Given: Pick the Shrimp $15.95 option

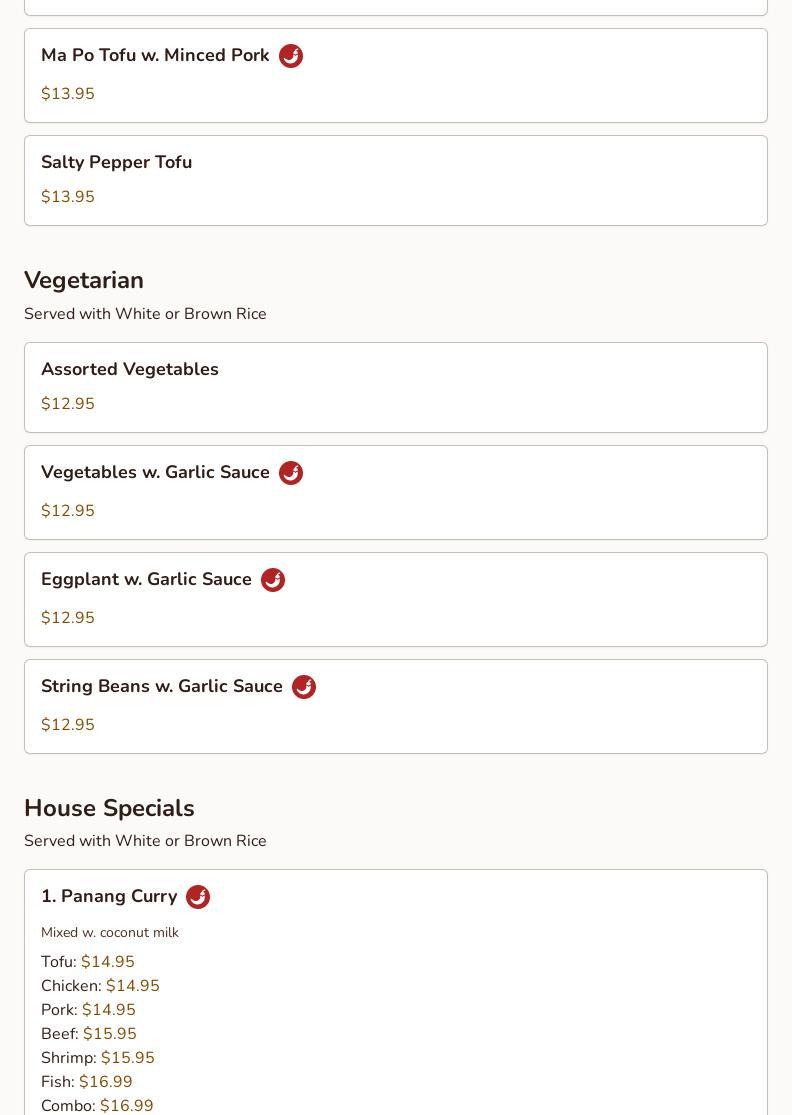Looking at the screenshot, I should (98, 1057).
